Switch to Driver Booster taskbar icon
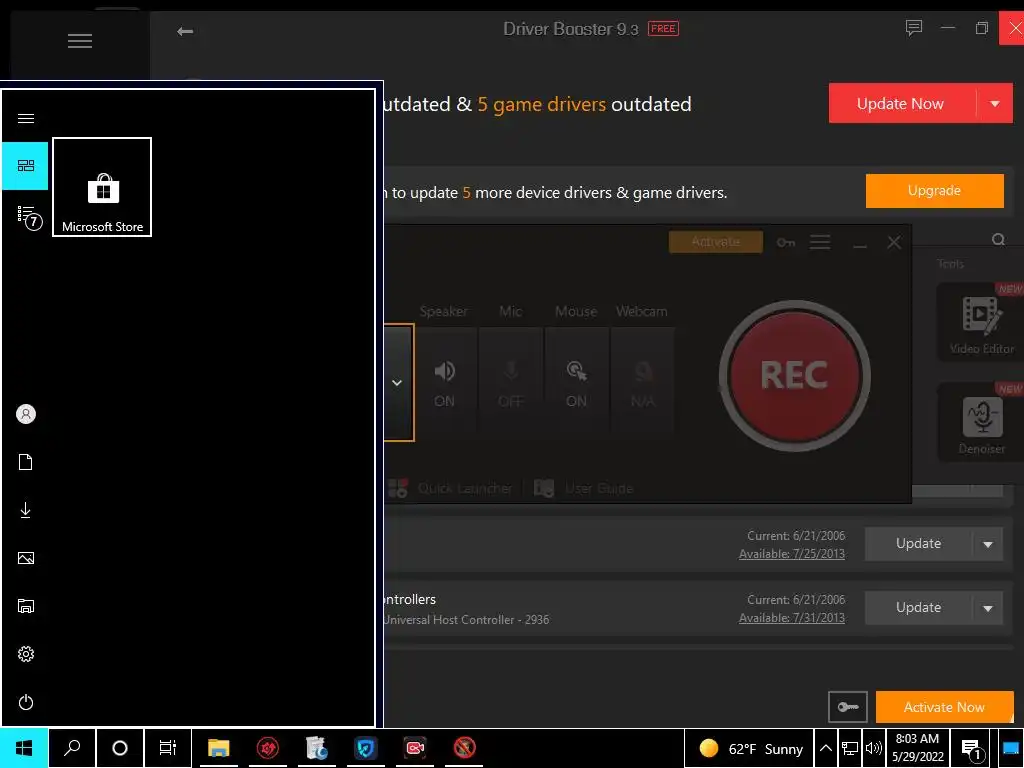The width and height of the screenshot is (1024, 768). tap(267, 748)
